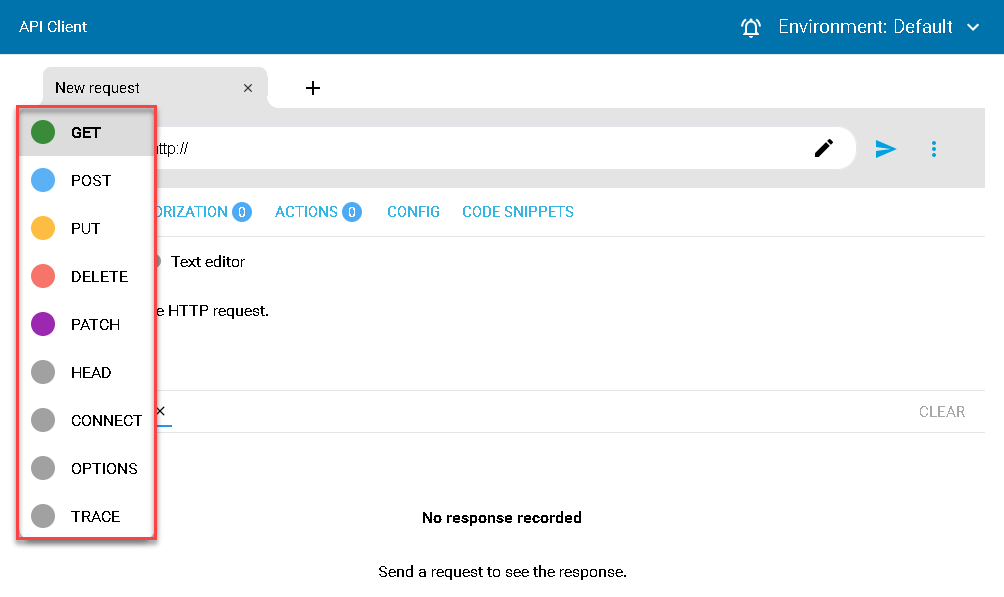Send the request with the arrow icon
Image resolution: width=1004 pixels, height=597 pixels.
pos(886,149)
